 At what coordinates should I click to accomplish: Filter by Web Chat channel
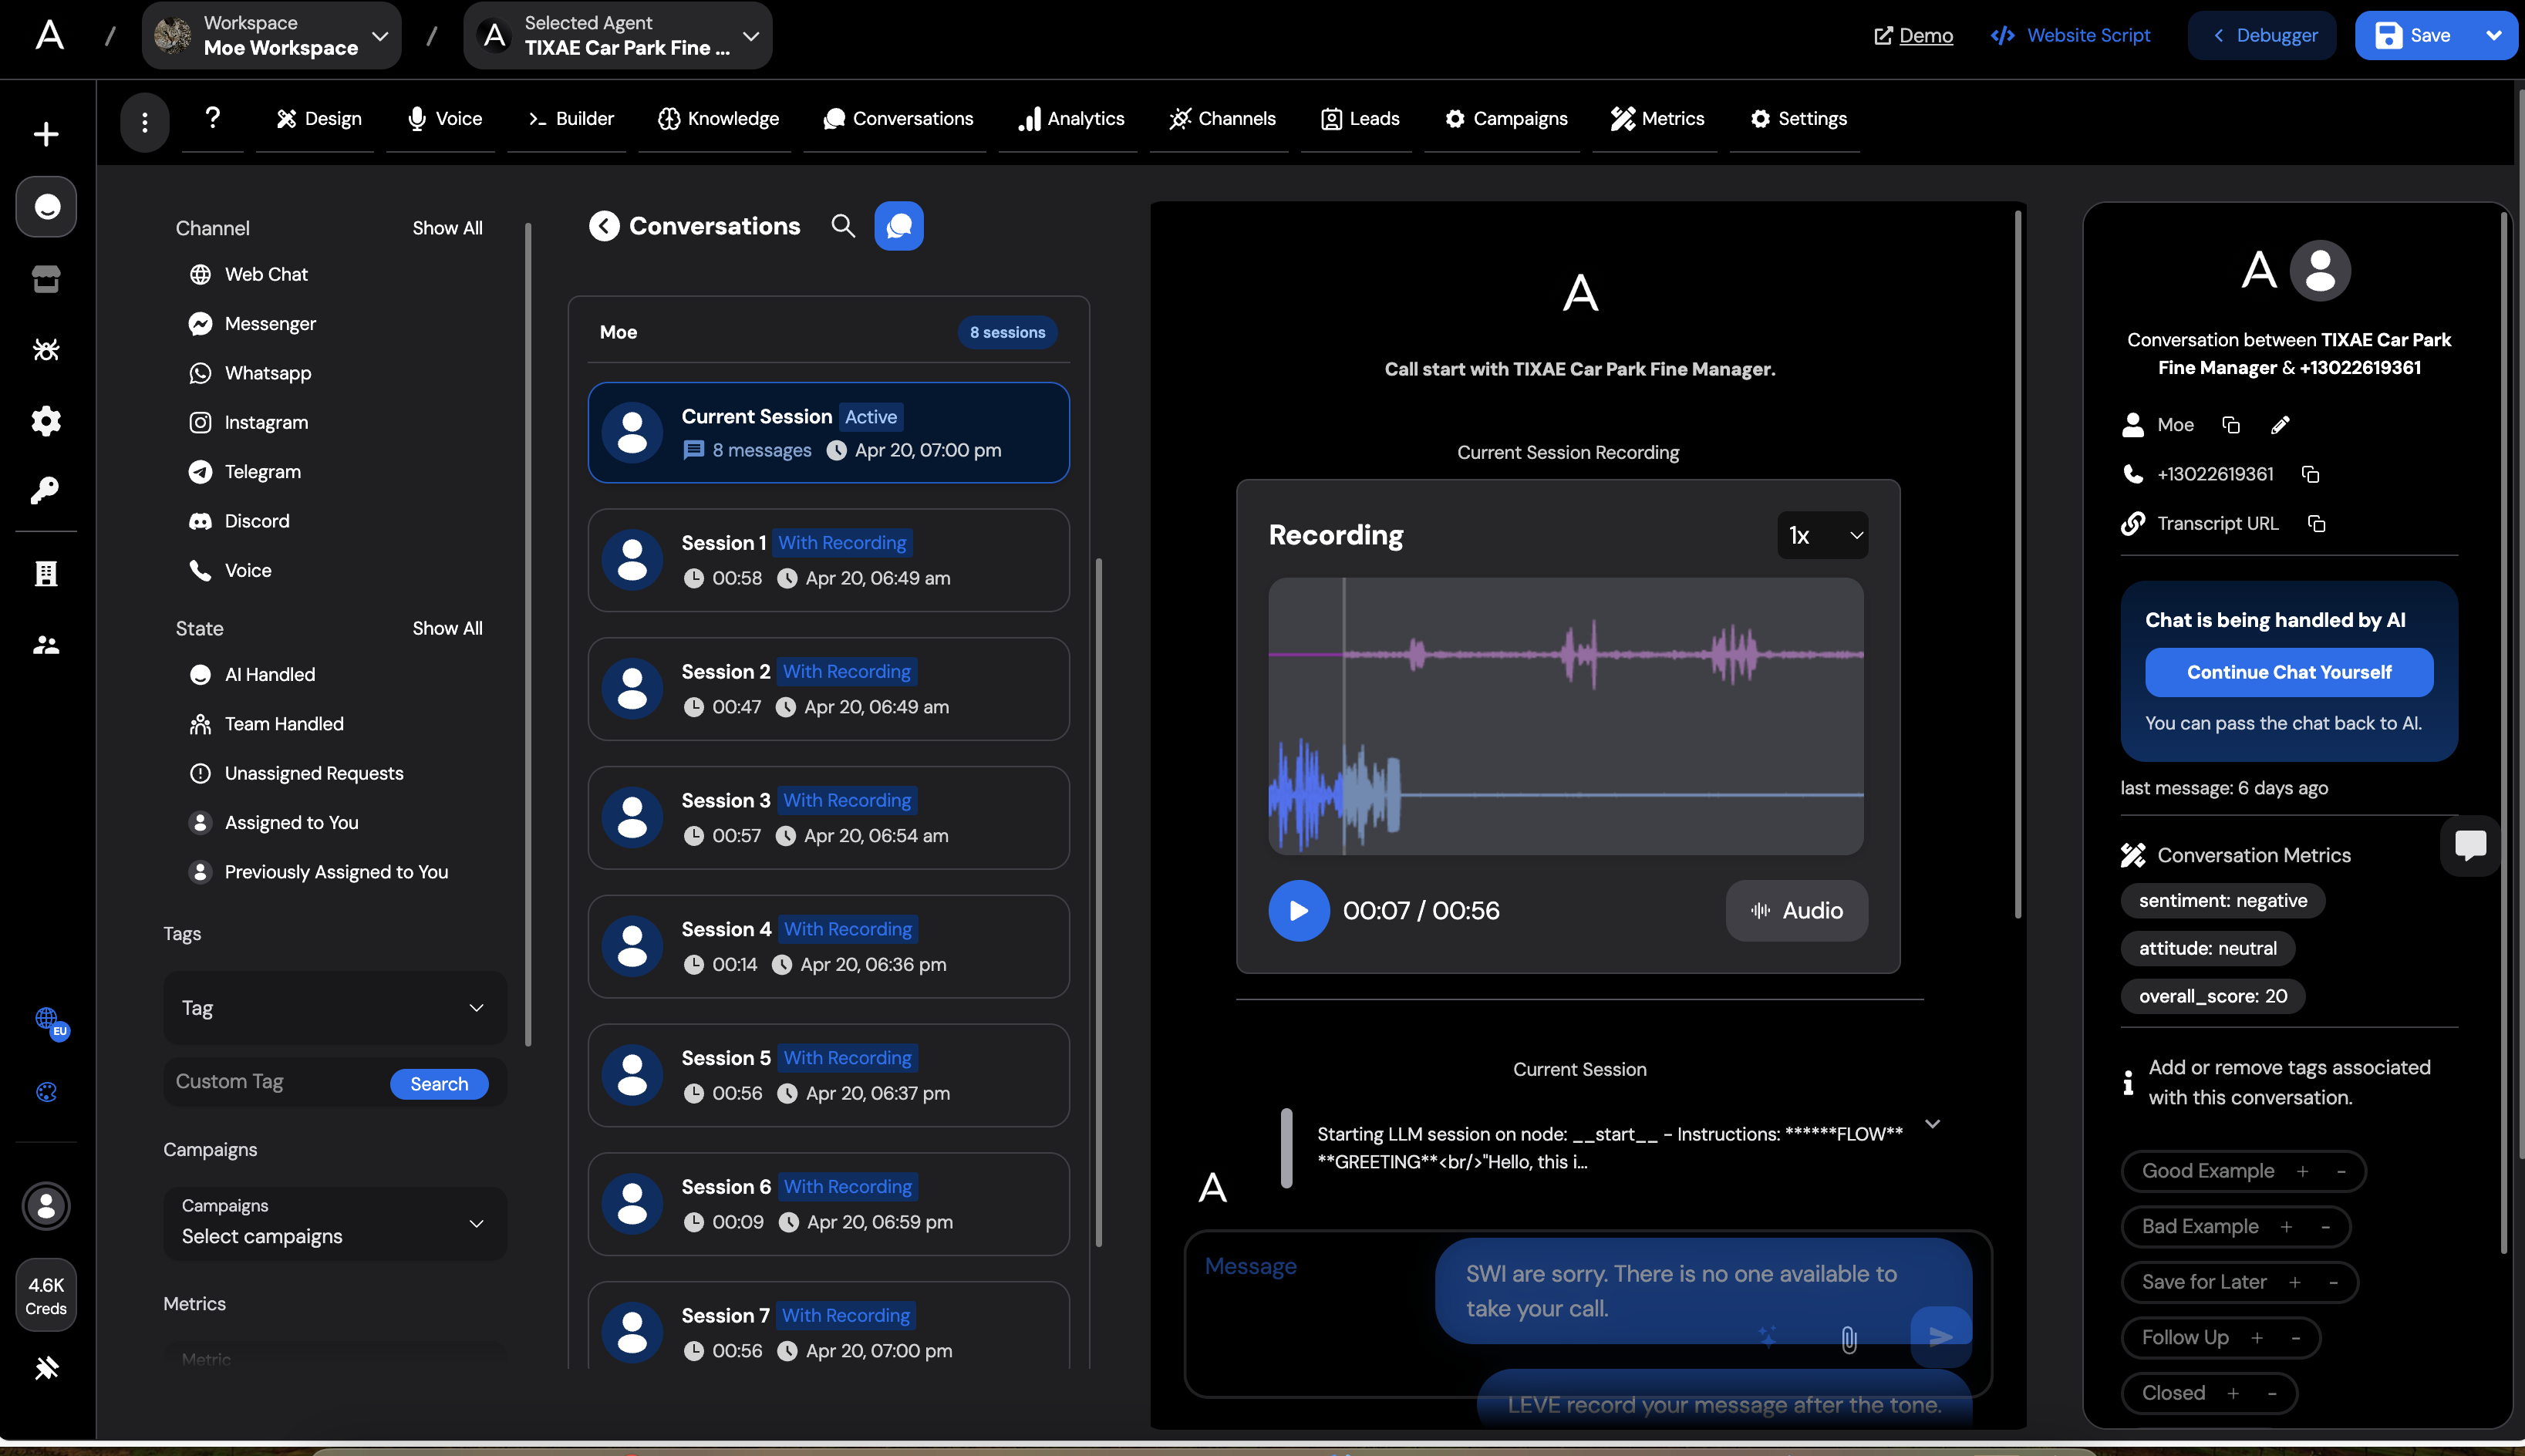[248, 274]
